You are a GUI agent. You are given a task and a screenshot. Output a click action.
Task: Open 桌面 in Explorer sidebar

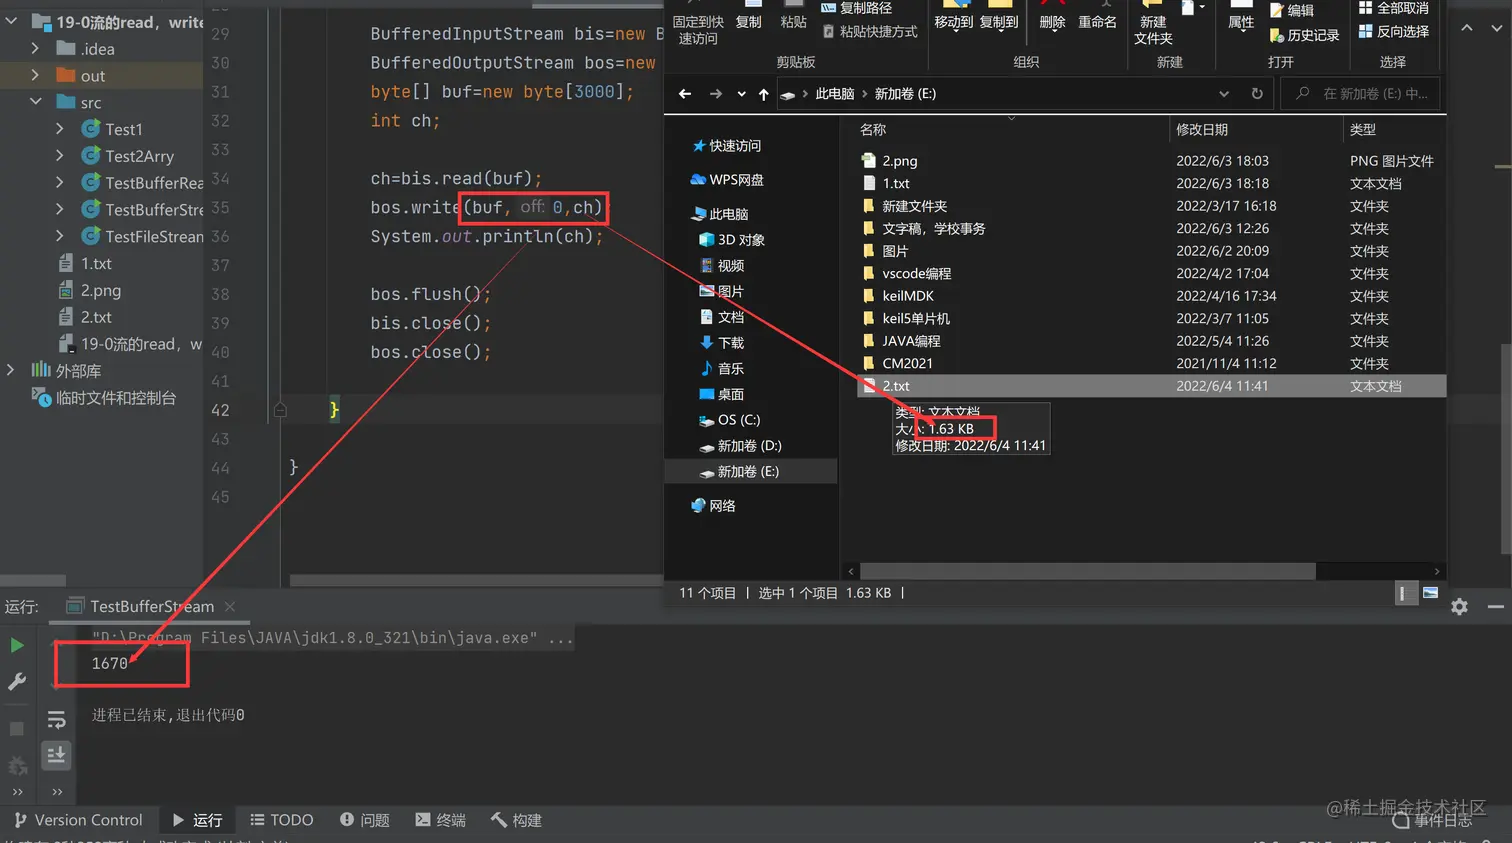point(721,395)
